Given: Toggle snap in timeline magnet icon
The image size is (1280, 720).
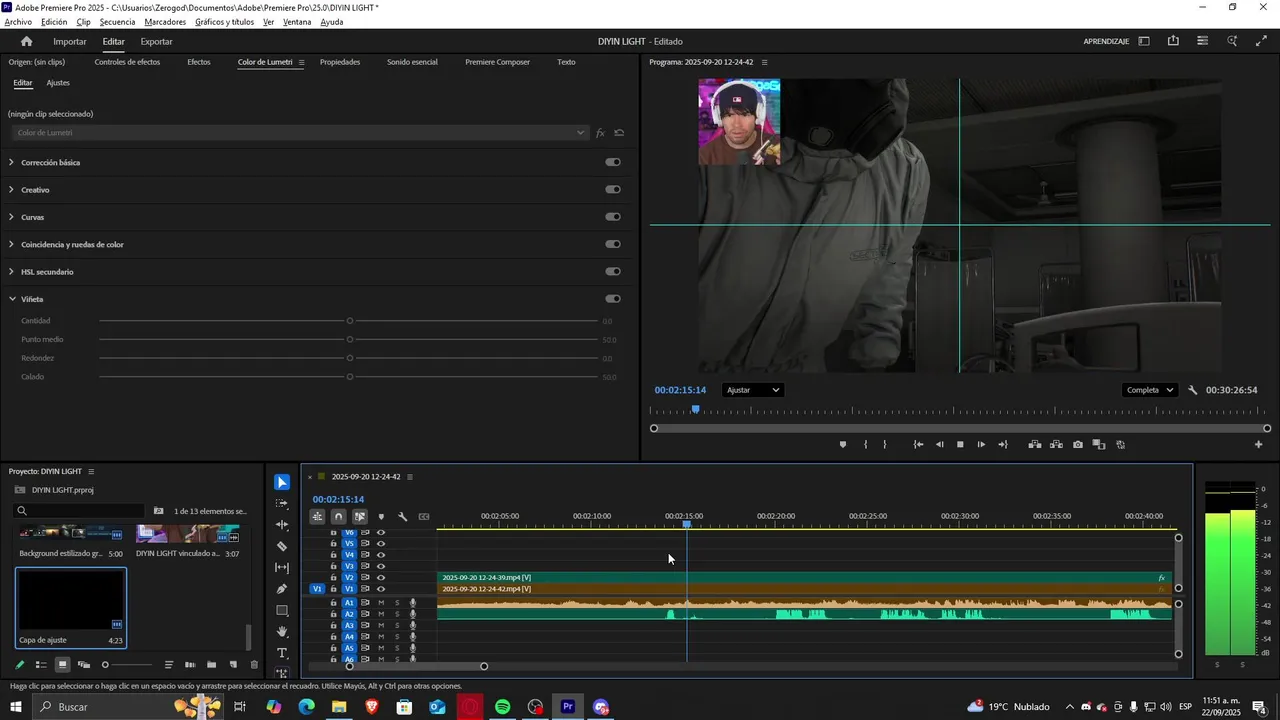Looking at the screenshot, I should coord(338,517).
